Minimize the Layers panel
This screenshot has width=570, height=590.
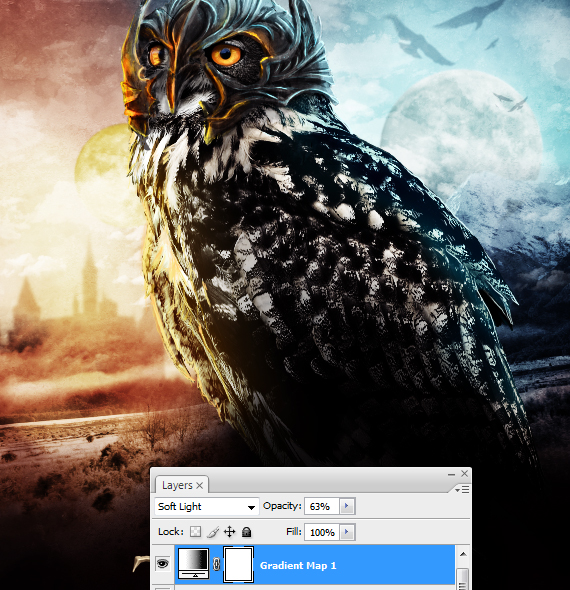(x=451, y=474)
